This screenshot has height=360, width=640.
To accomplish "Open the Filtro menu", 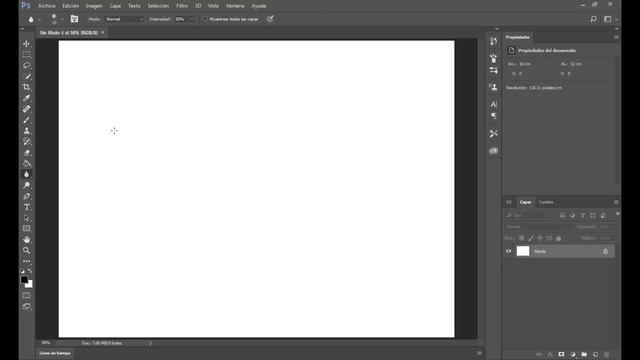I will 182,6.
